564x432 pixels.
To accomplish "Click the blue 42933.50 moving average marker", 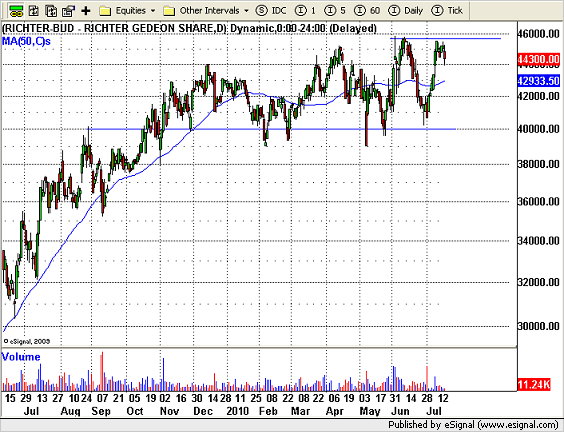I will (538, 81).
